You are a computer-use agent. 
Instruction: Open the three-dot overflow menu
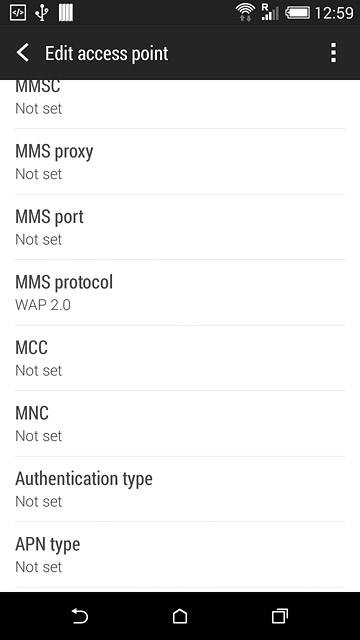[333, 53]
